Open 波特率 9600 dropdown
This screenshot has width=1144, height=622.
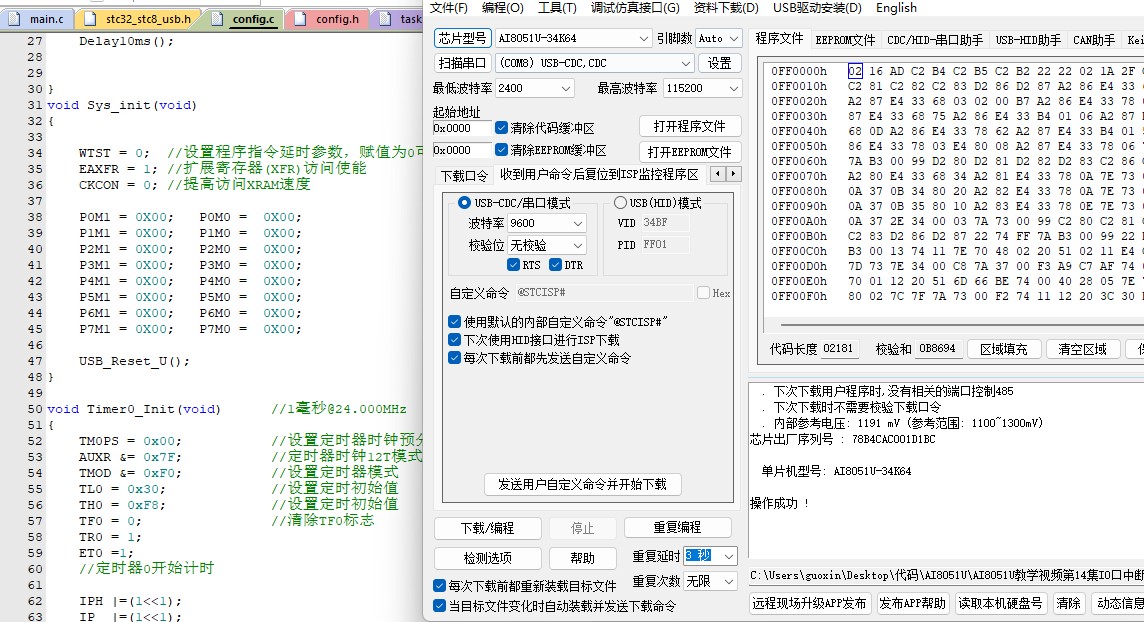coord(577,223)
